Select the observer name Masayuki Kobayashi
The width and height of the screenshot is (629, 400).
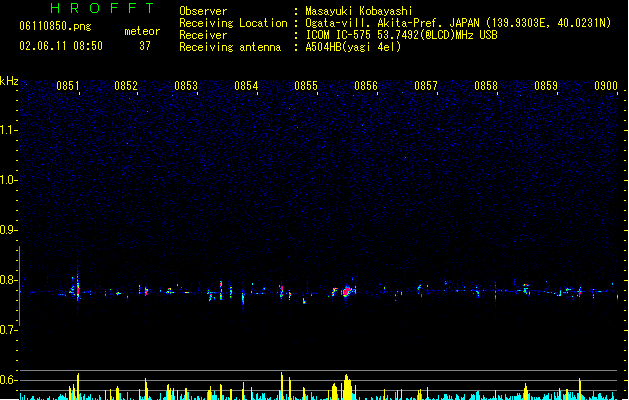(359, 11)
